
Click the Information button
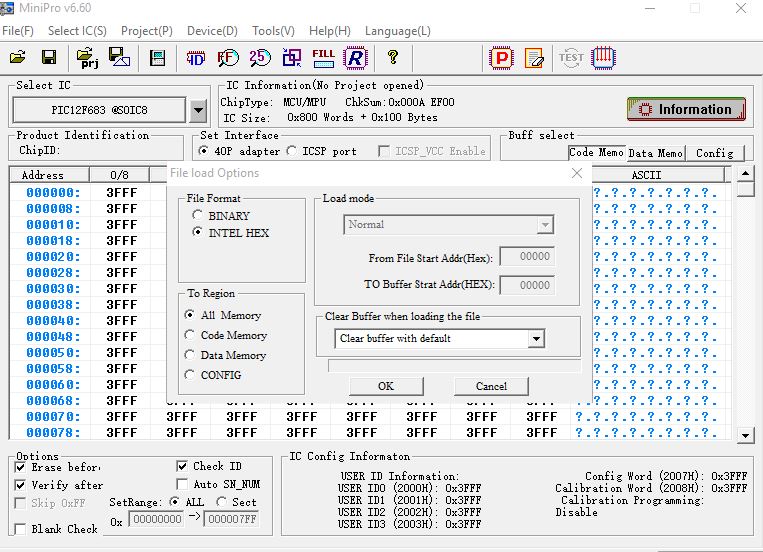(x=687, y=109)
